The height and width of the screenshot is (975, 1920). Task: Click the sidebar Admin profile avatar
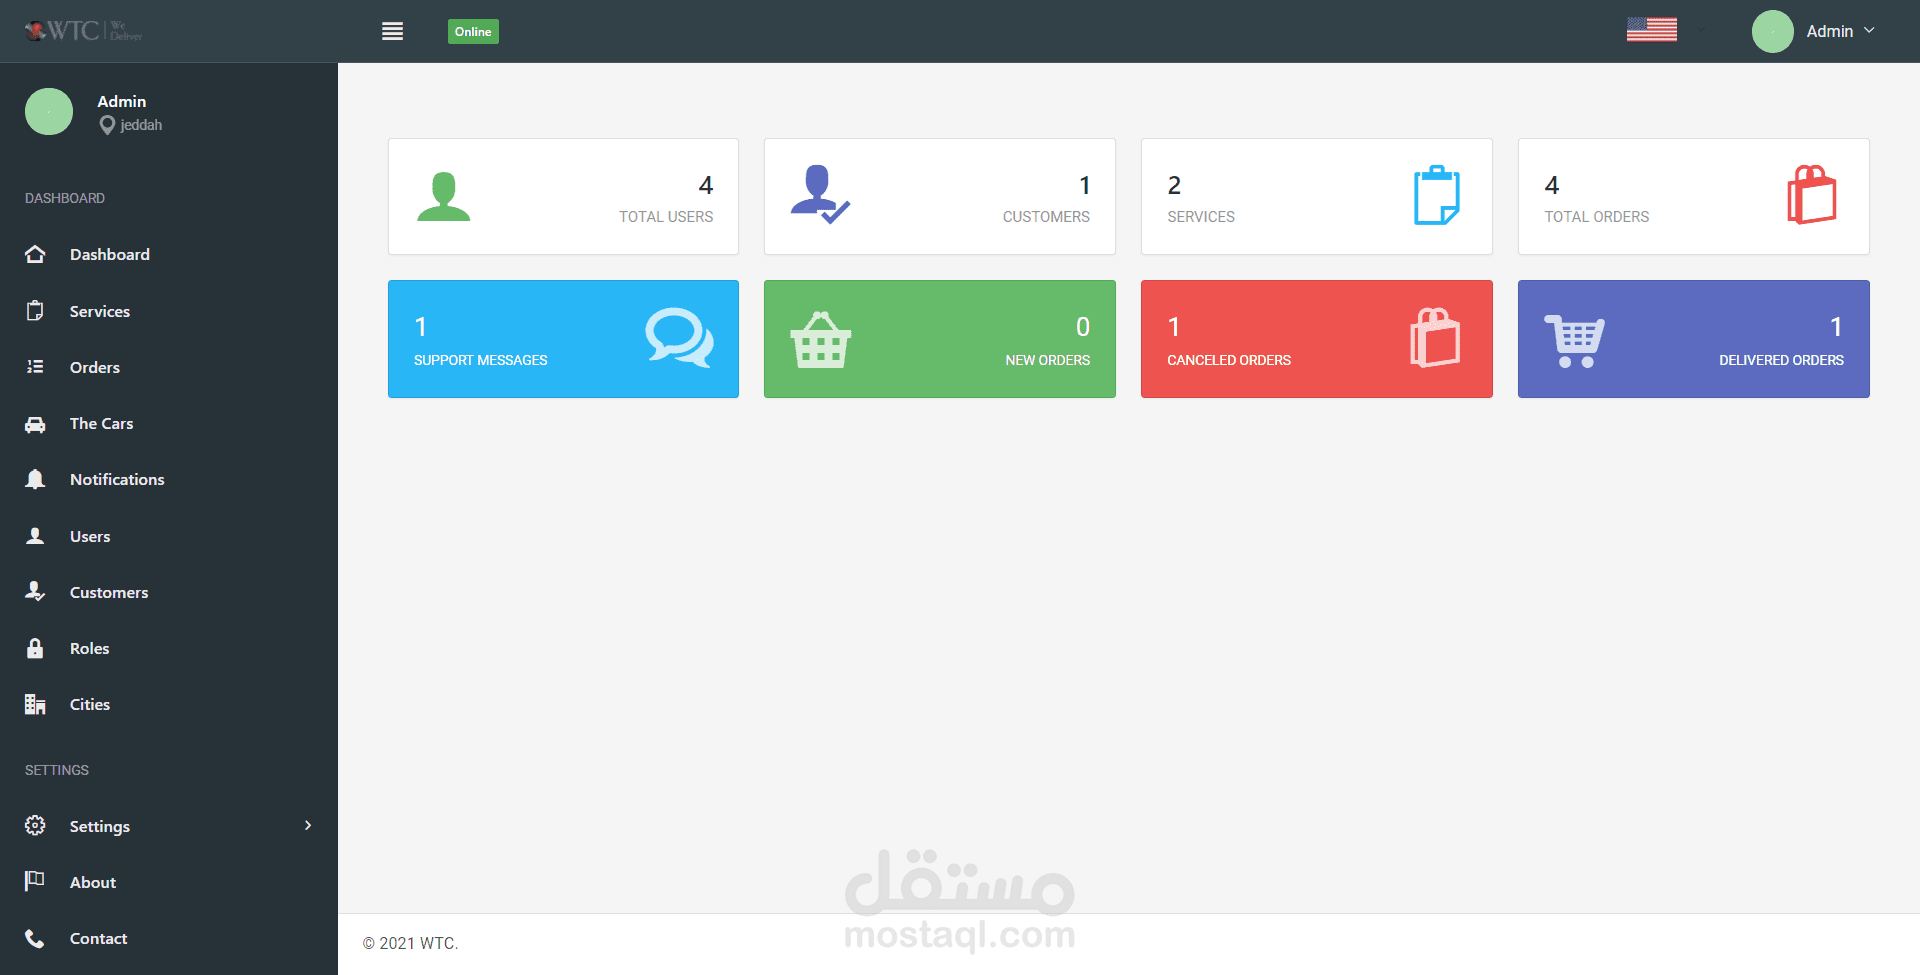[49, 111]
